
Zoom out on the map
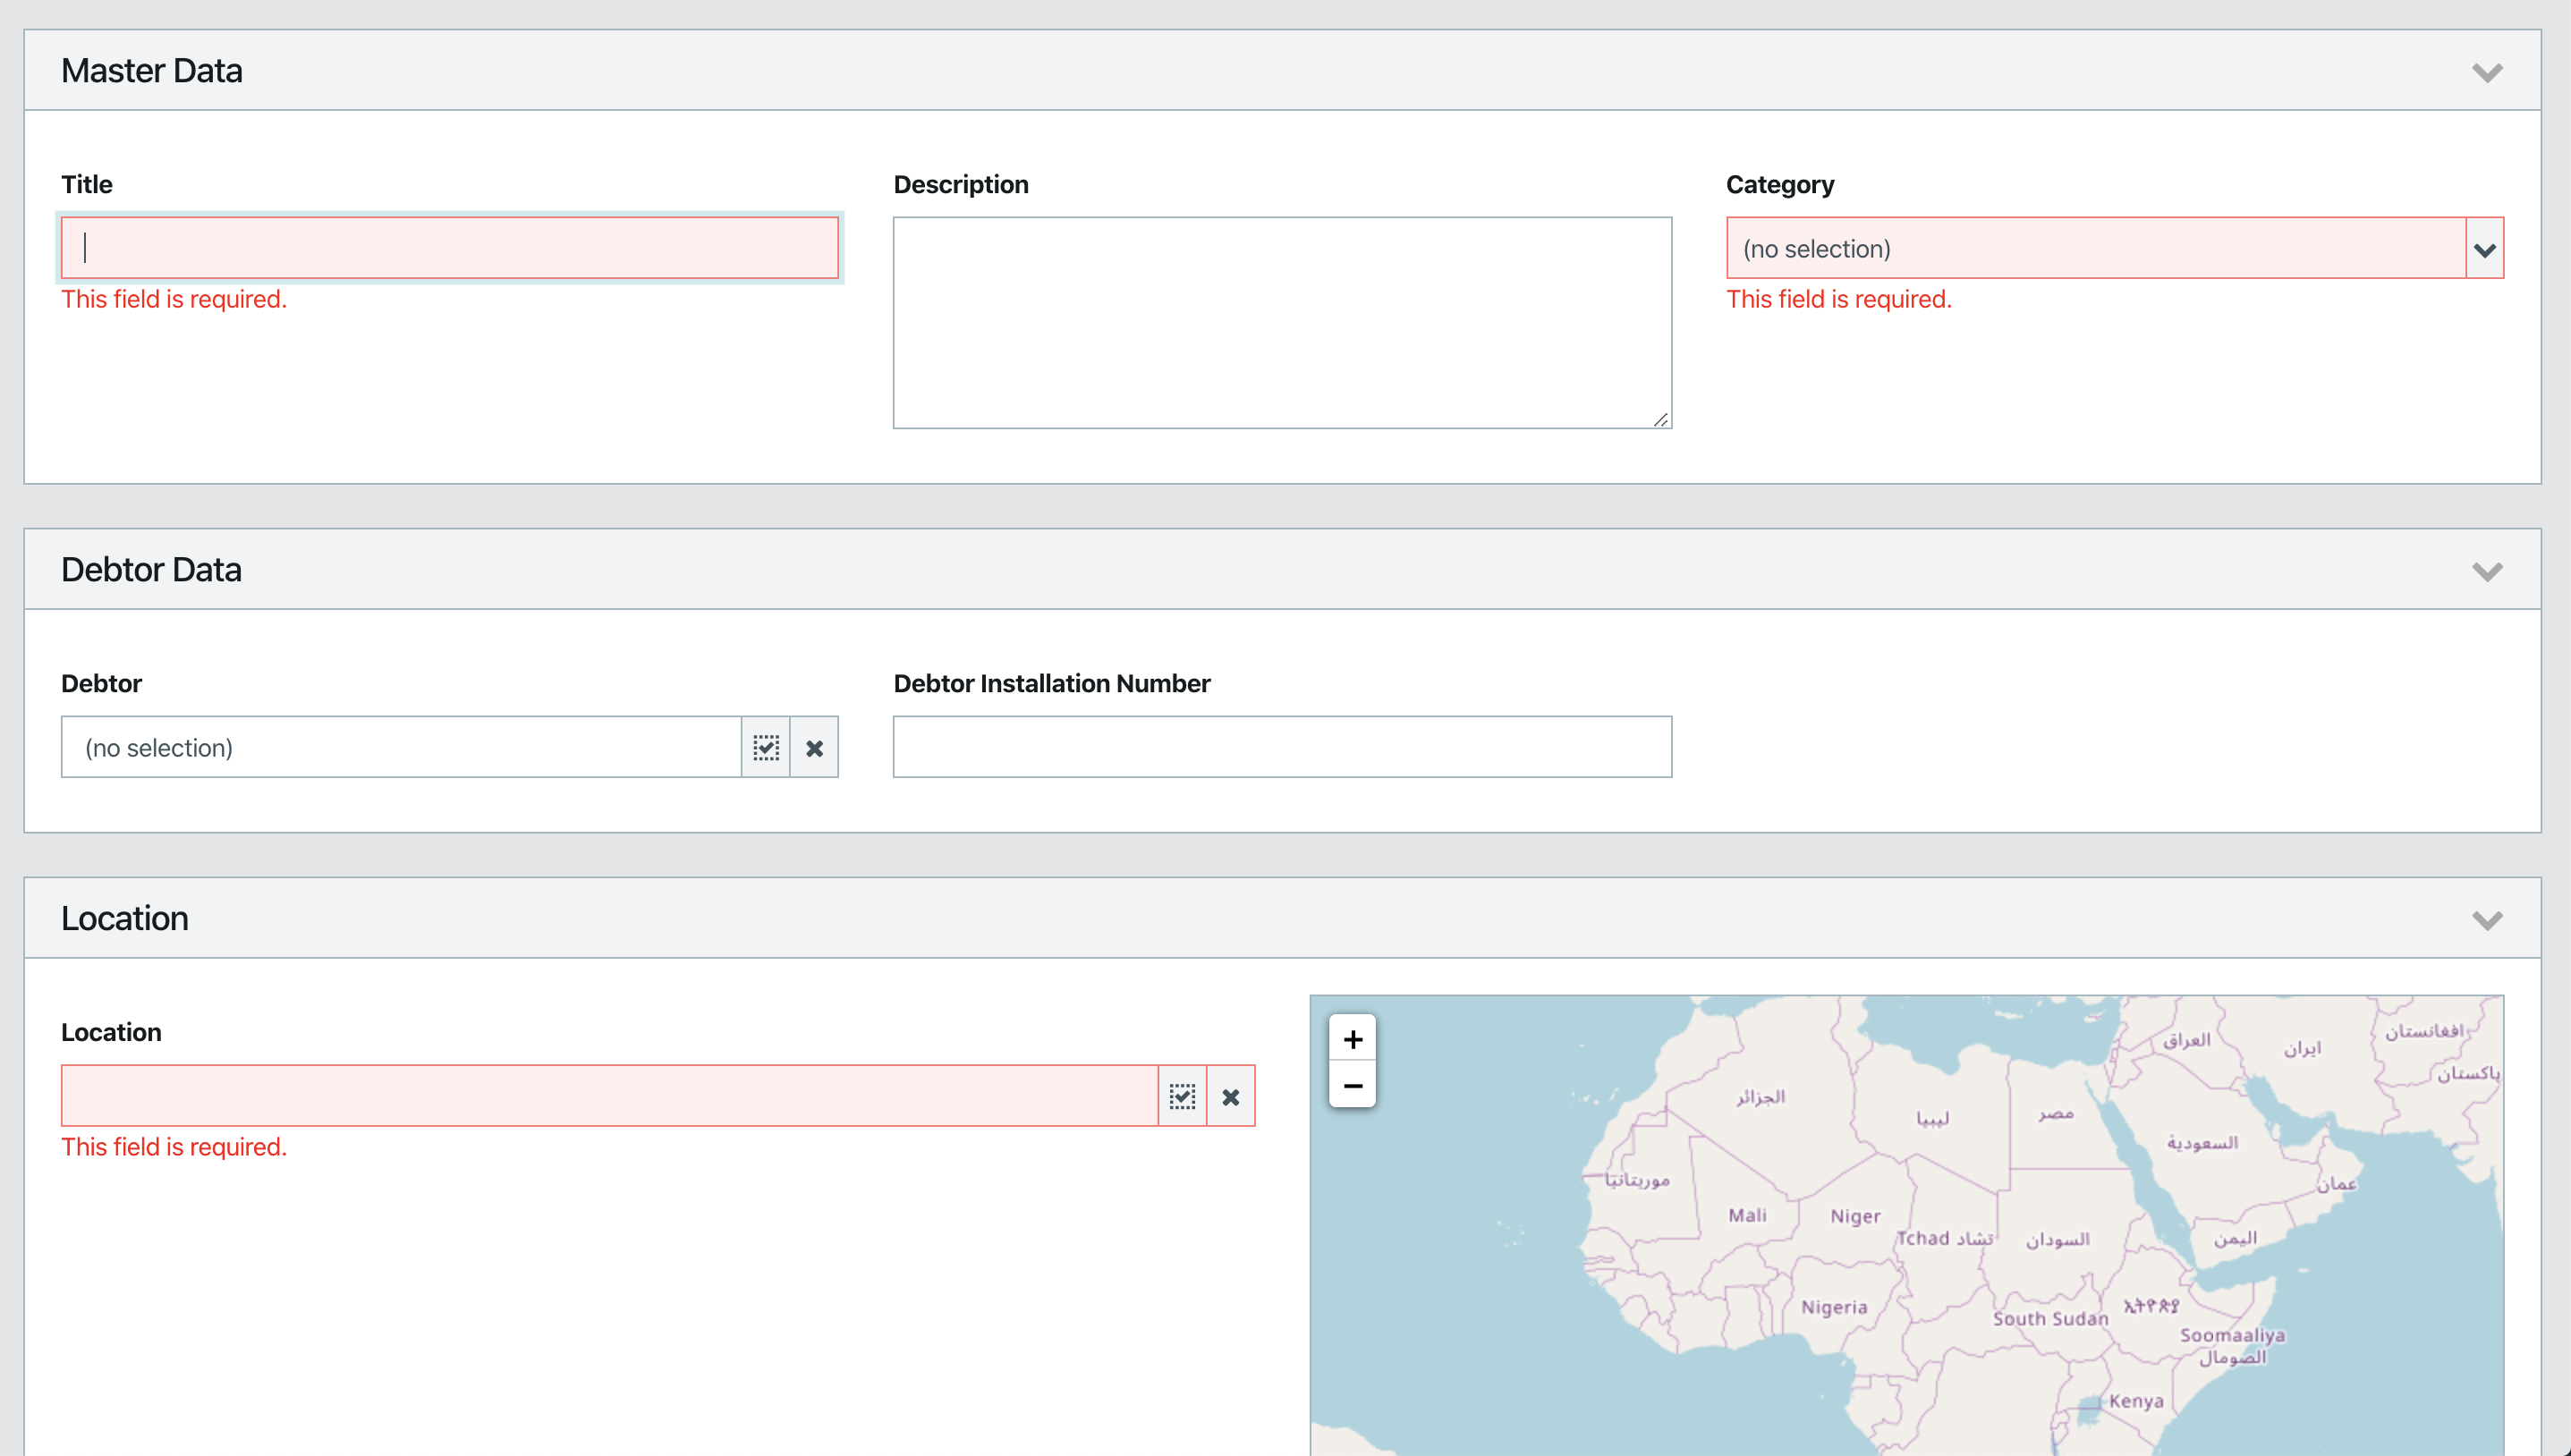coord(1353,1085)
